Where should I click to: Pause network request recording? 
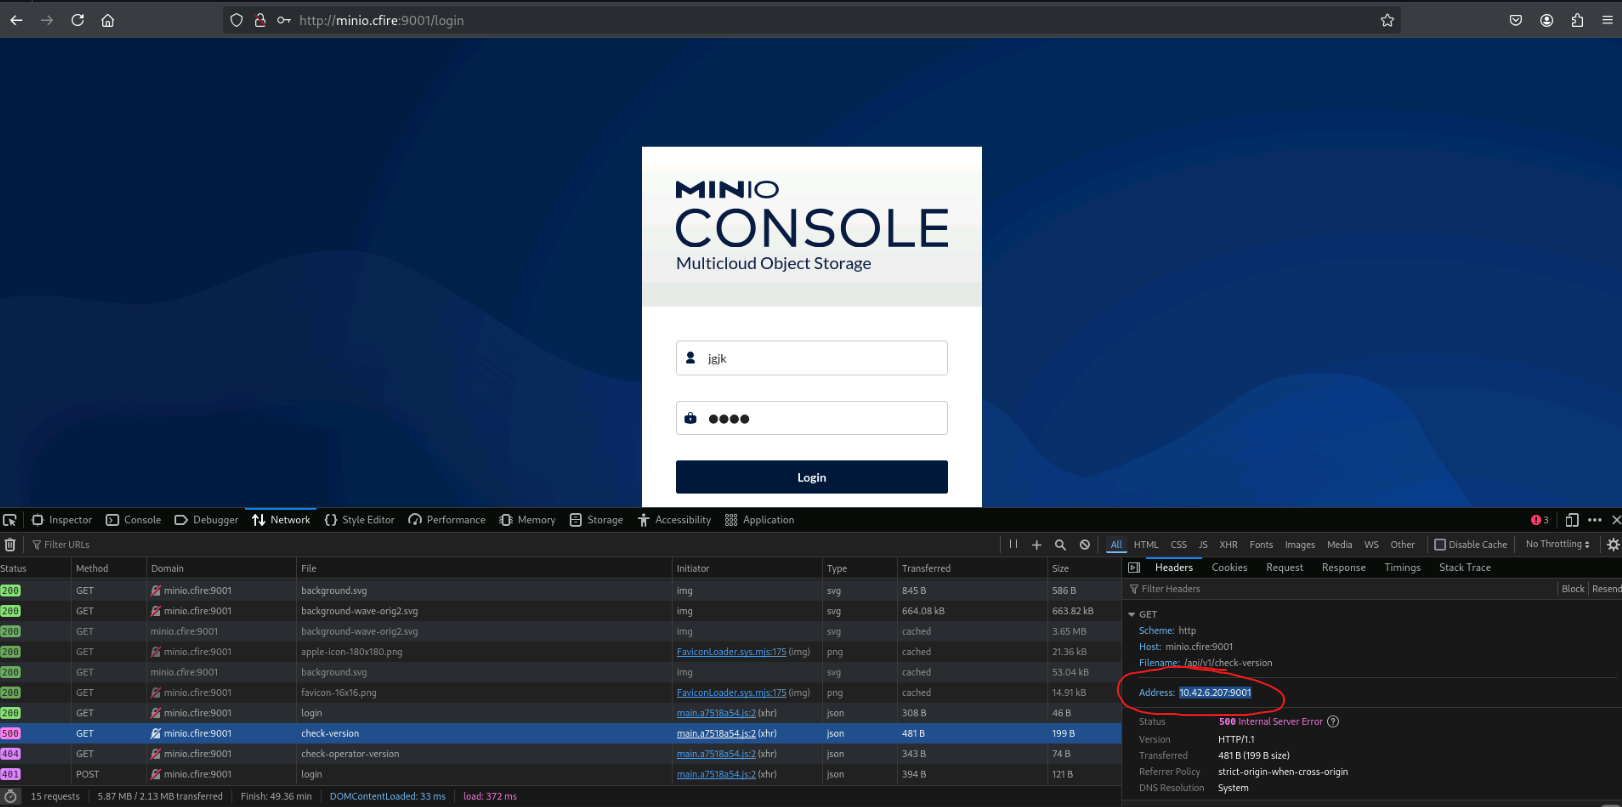click(1013, 545)
